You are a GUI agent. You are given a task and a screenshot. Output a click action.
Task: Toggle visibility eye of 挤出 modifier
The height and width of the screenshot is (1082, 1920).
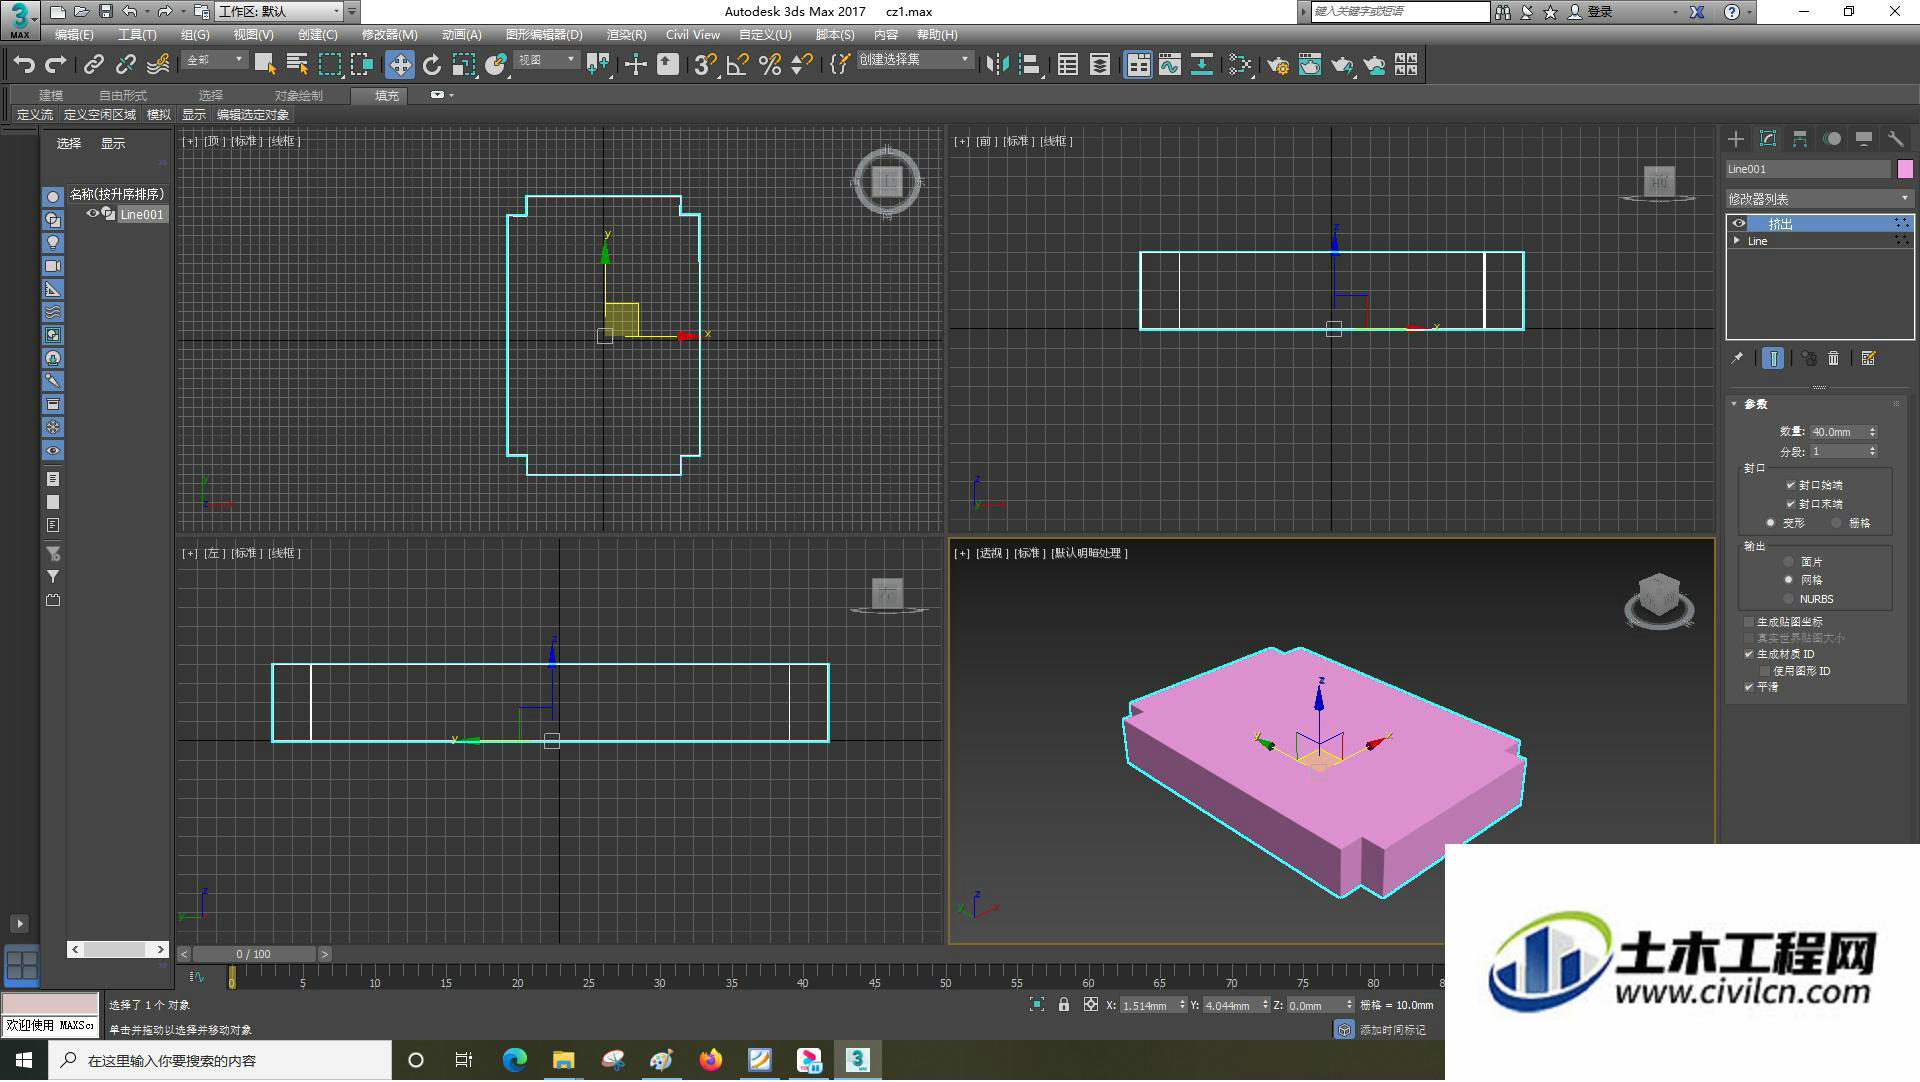point(1739,223)
